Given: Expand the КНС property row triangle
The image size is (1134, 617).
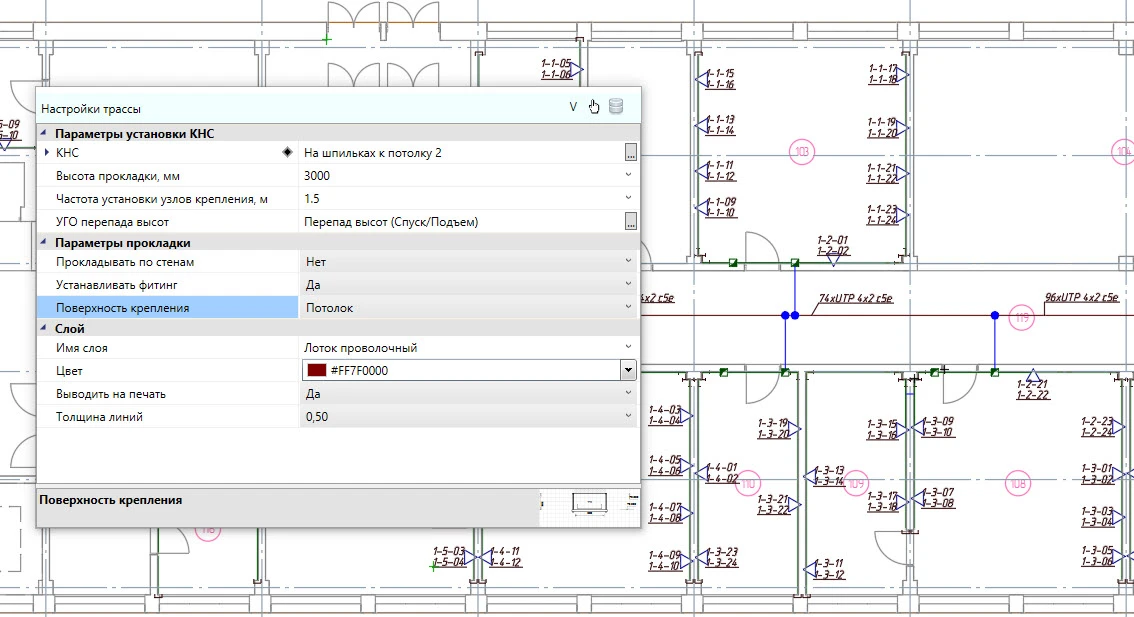Looking at the screenshot, I should (x=46, y=153).
